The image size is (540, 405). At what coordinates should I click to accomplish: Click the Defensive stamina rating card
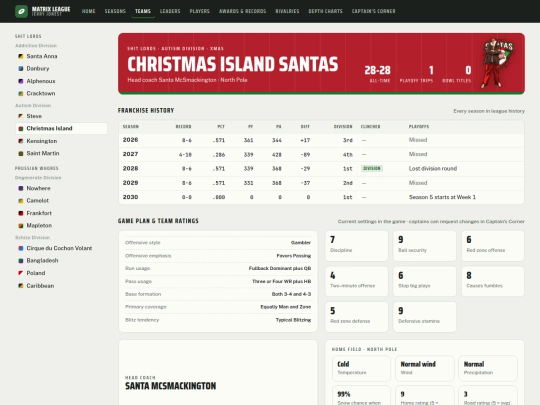pyautogui.click(x=425, y=317)
